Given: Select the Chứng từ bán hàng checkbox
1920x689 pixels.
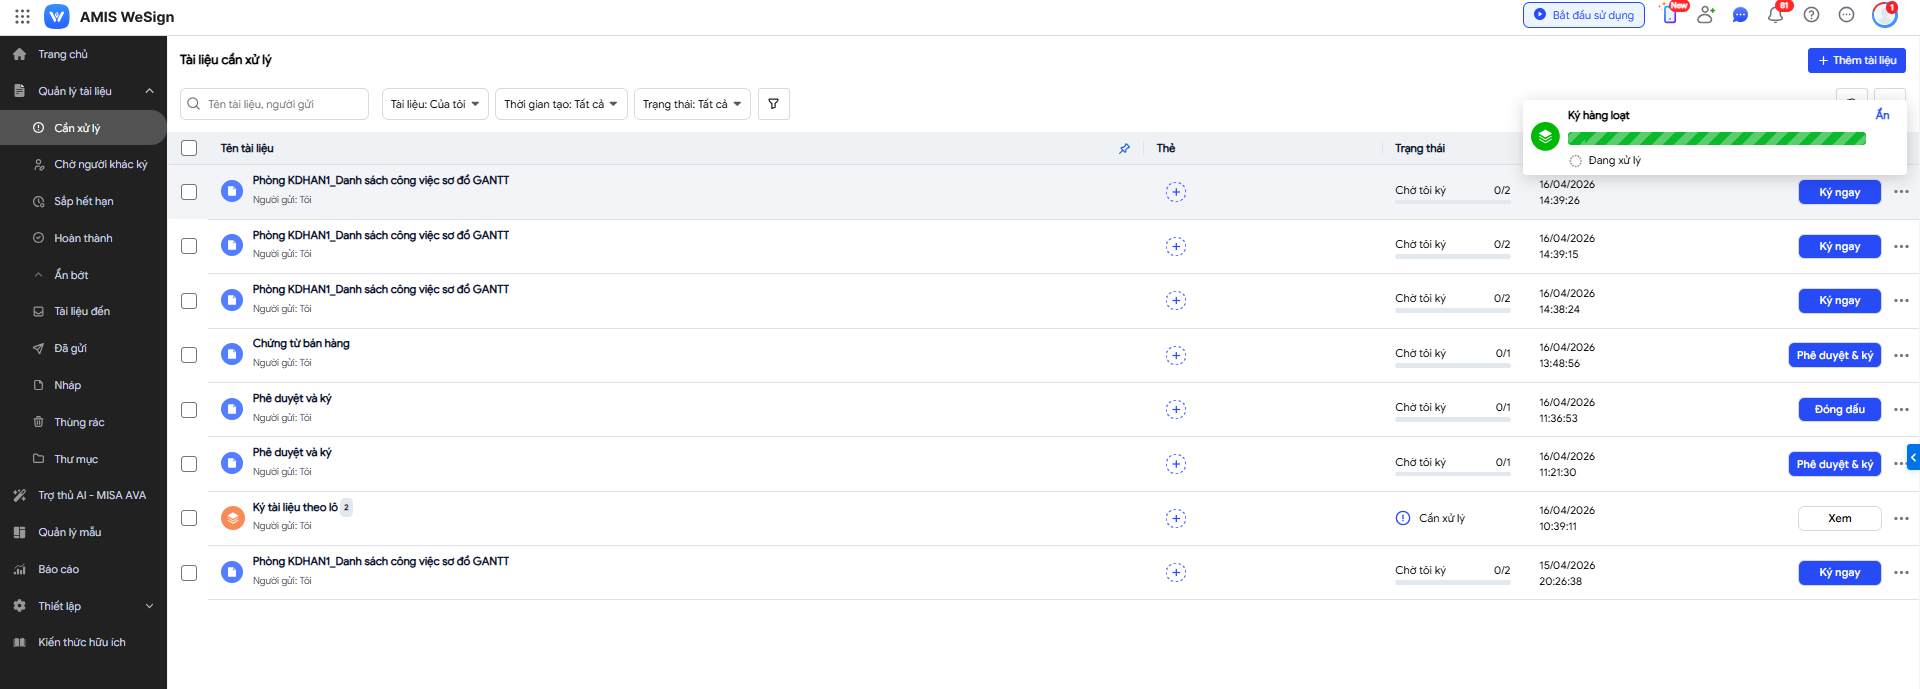Looking at the screenshot, I should pyautogui.click(x=189, y=355).
